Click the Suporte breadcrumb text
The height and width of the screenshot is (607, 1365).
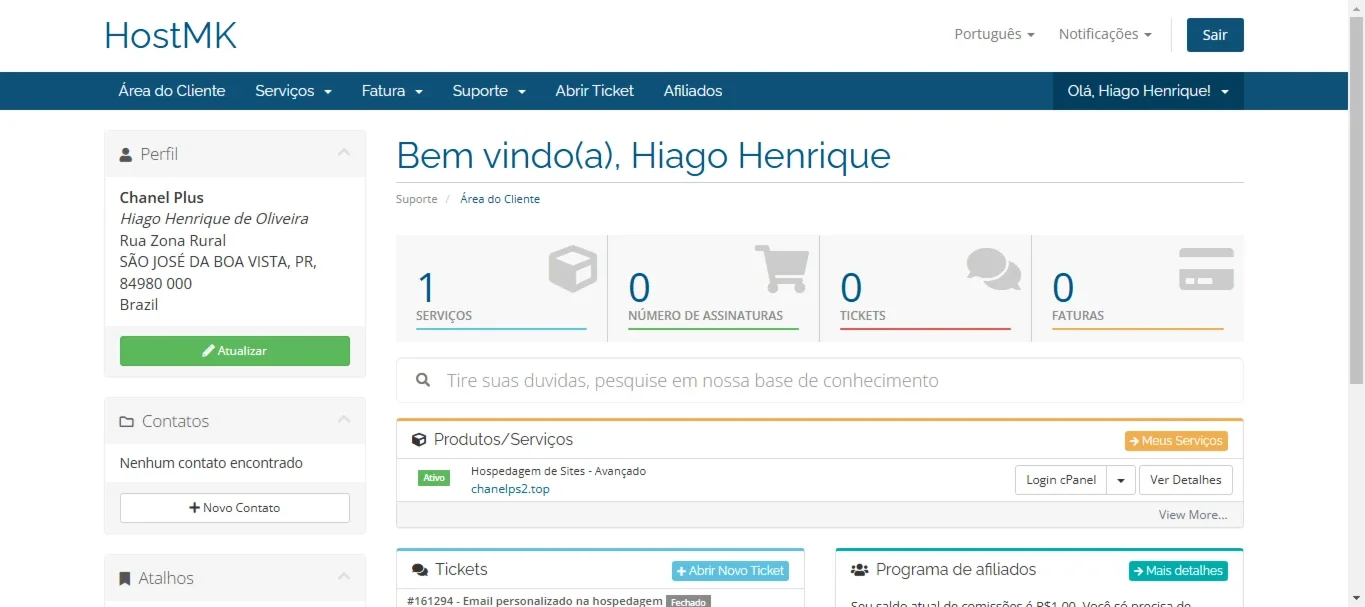pos(417,199)
